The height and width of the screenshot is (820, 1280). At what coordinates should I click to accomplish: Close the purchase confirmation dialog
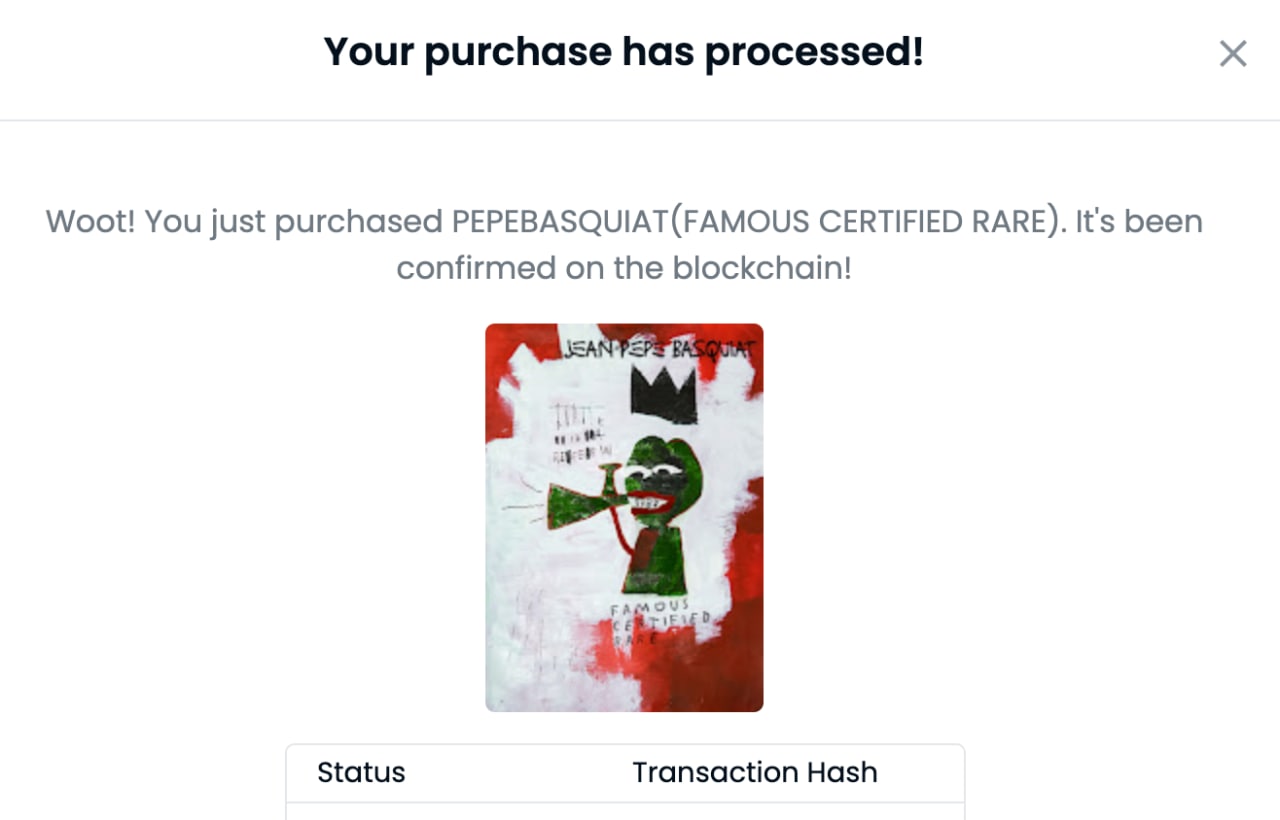[1233, 54]
